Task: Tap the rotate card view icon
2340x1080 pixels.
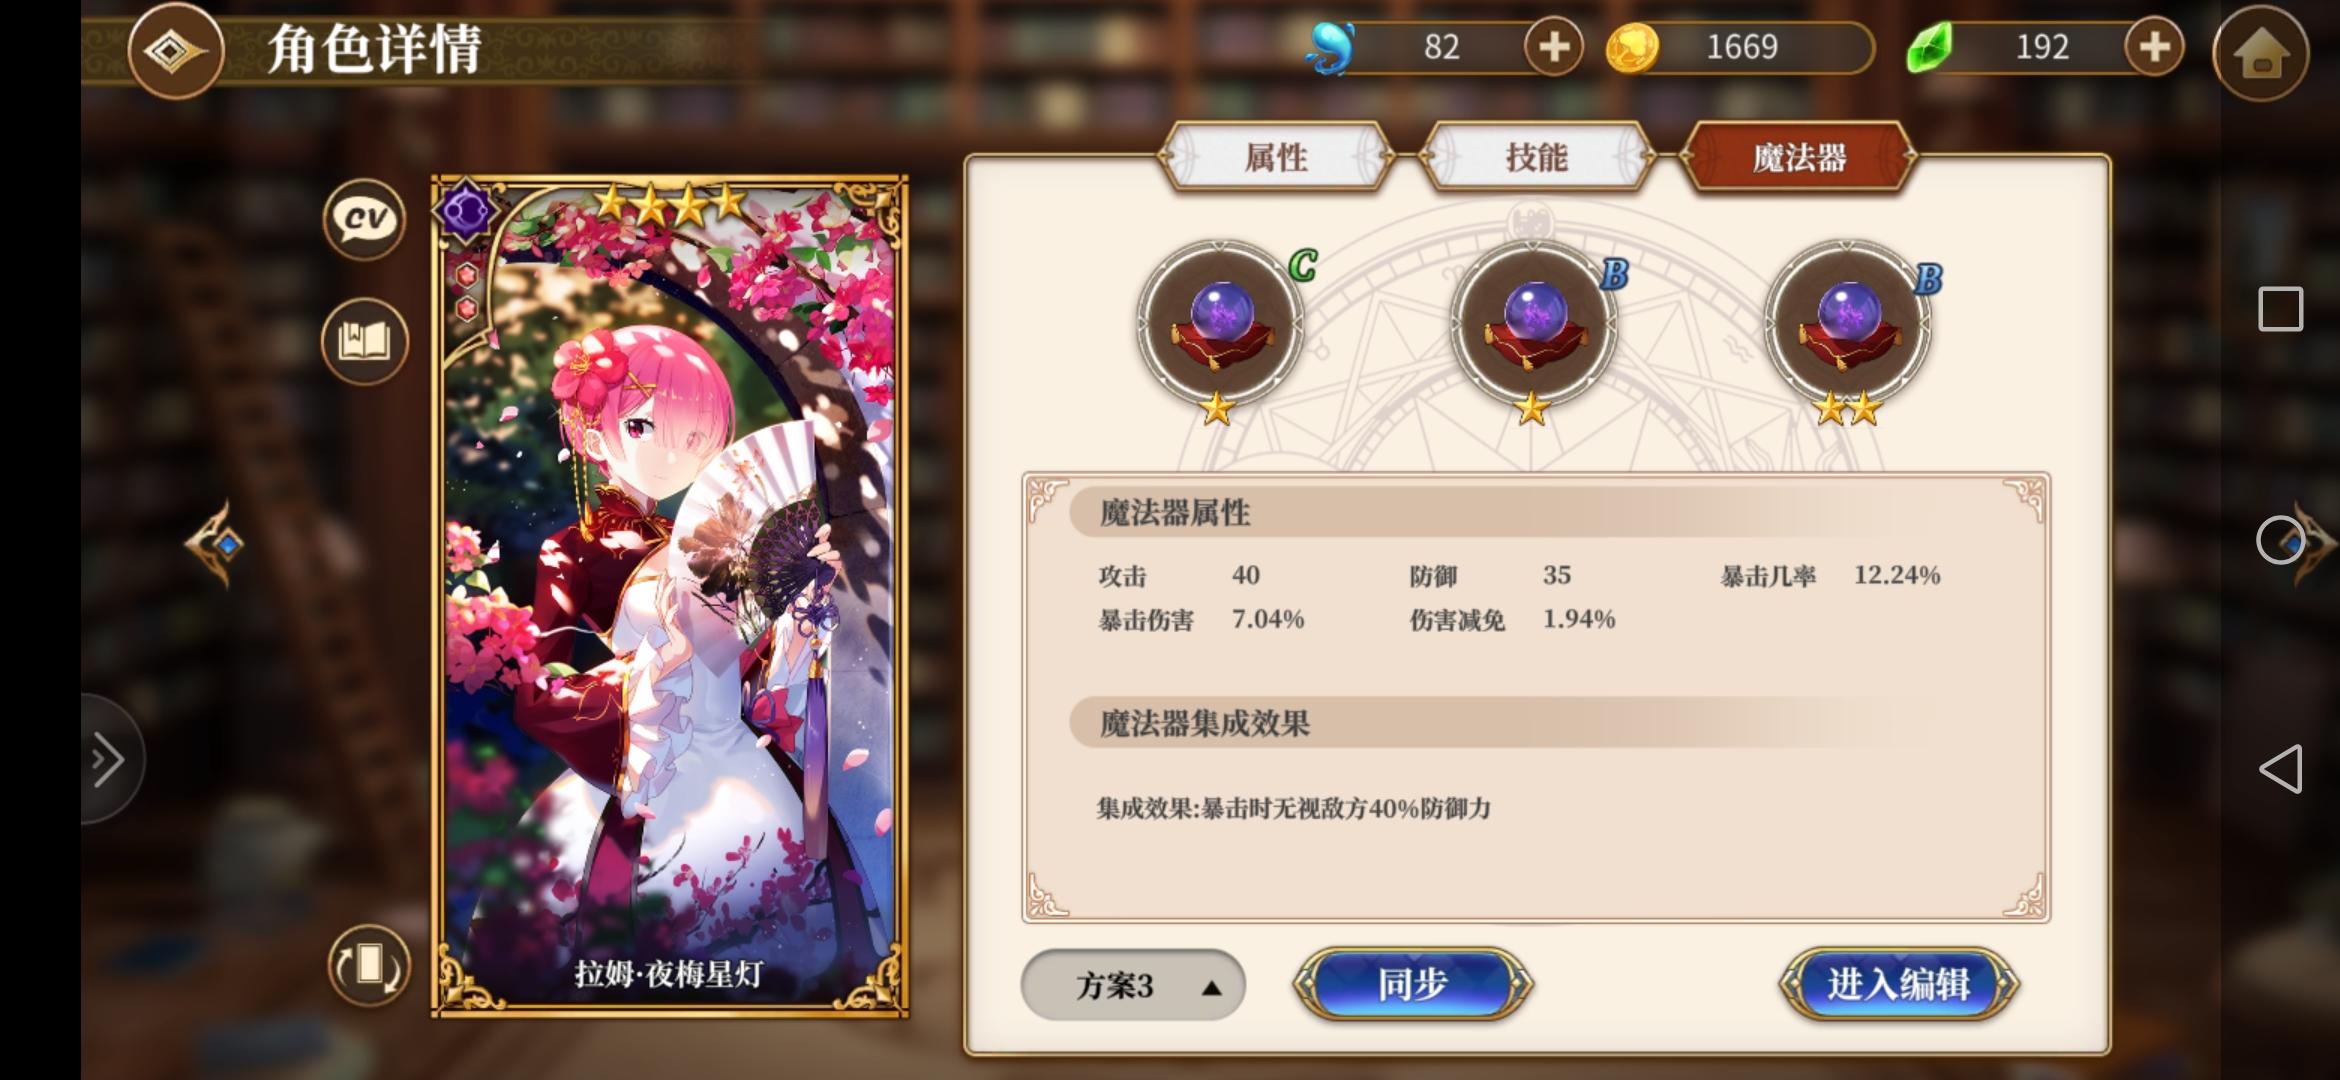Action: 369,966
